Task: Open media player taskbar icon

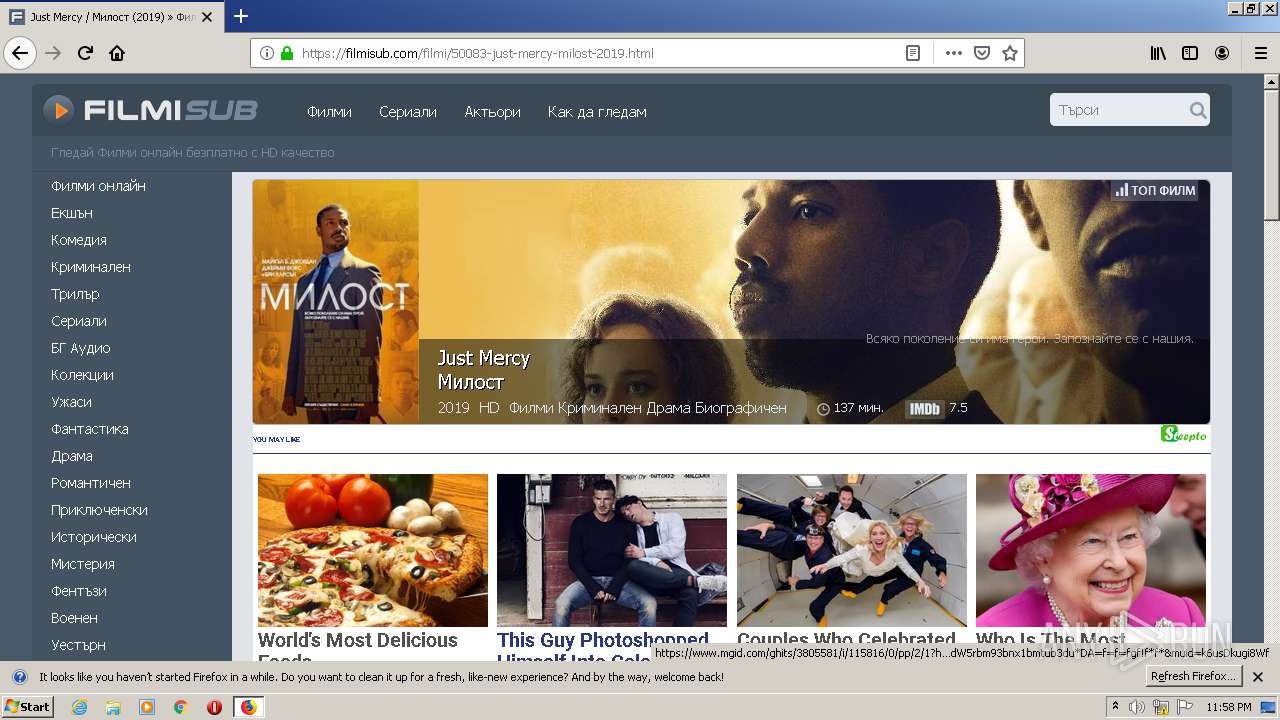Action: click(147, 707)
